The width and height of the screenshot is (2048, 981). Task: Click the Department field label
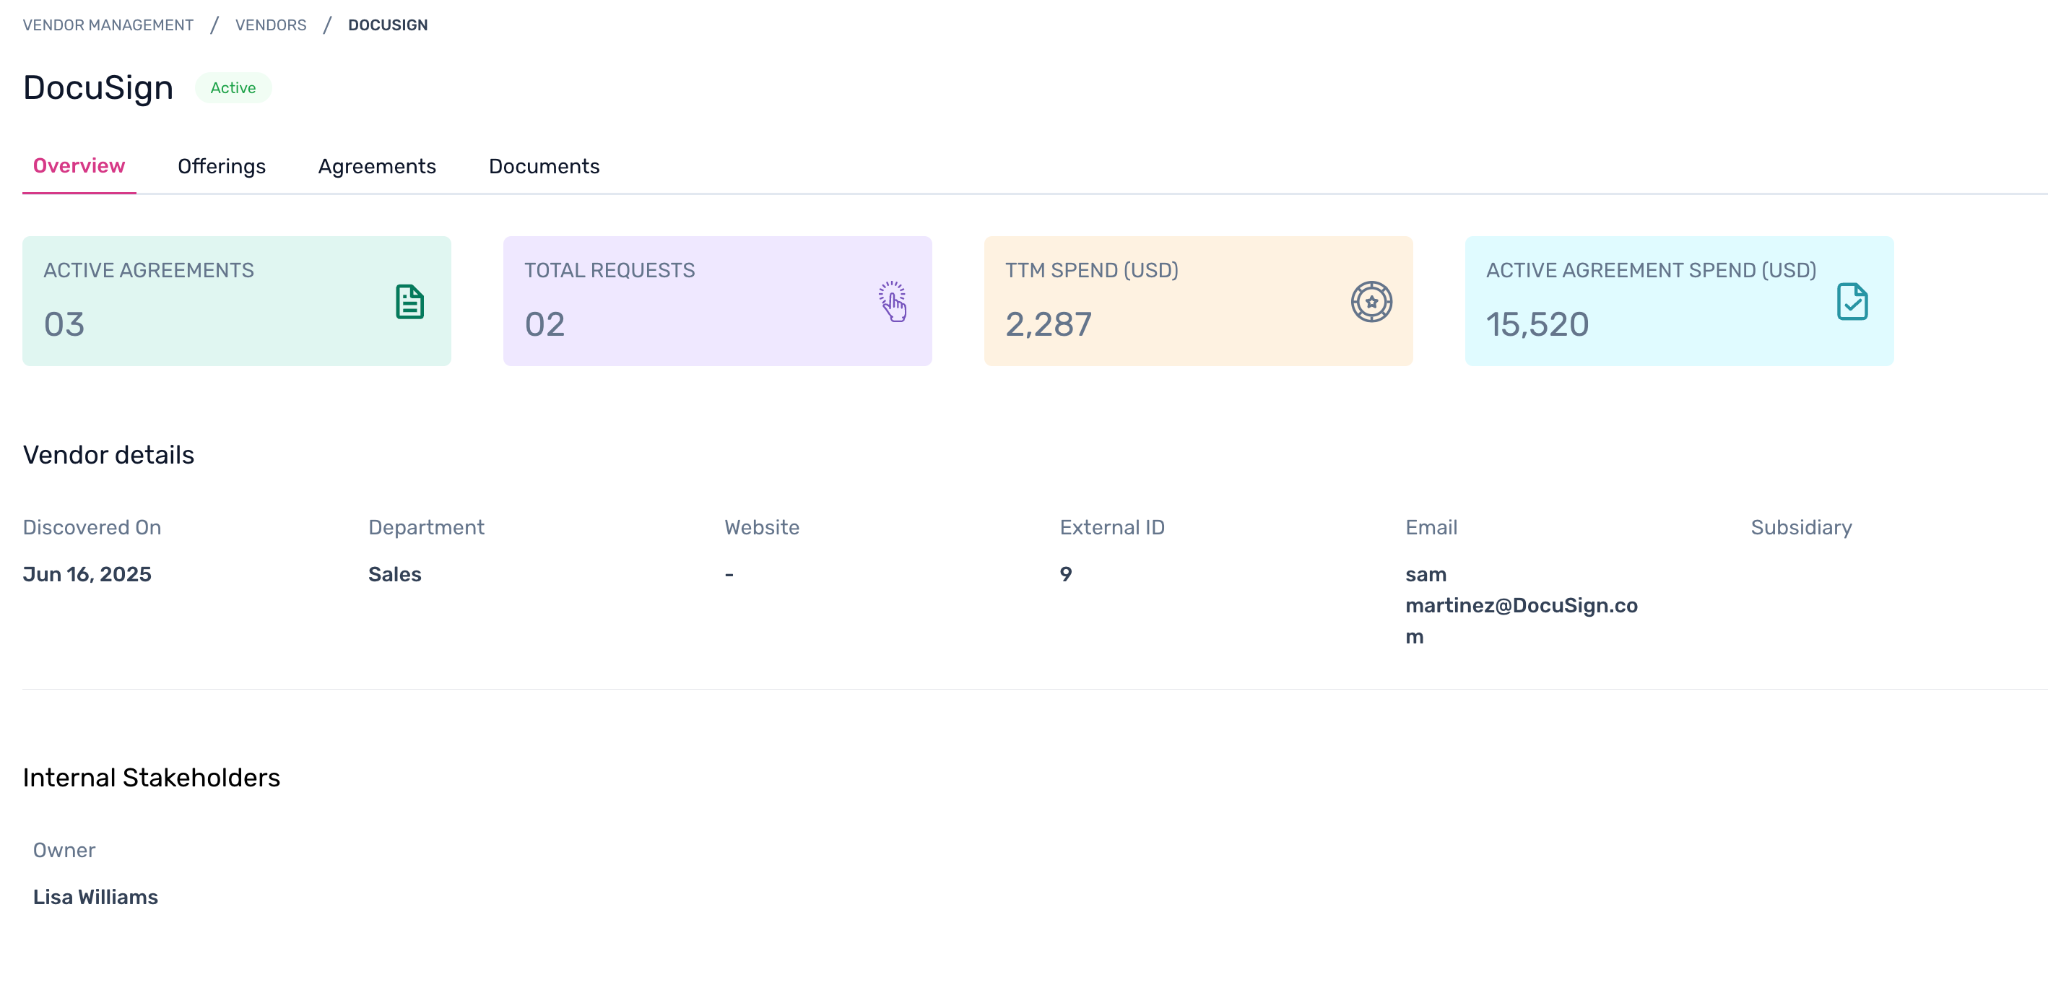pyautogui.click(x=426, y=527)
